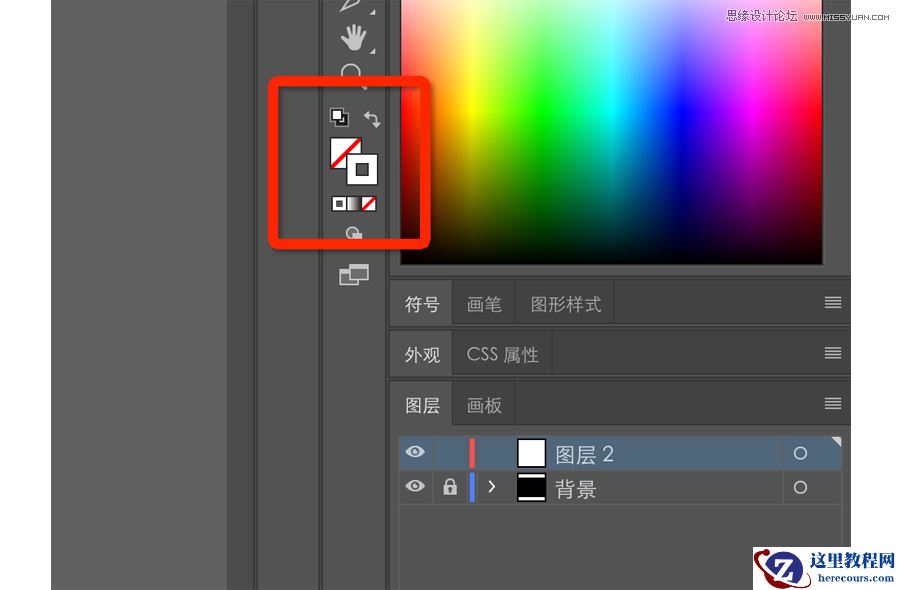Open the Appearance panel menu

coord(833,352)
